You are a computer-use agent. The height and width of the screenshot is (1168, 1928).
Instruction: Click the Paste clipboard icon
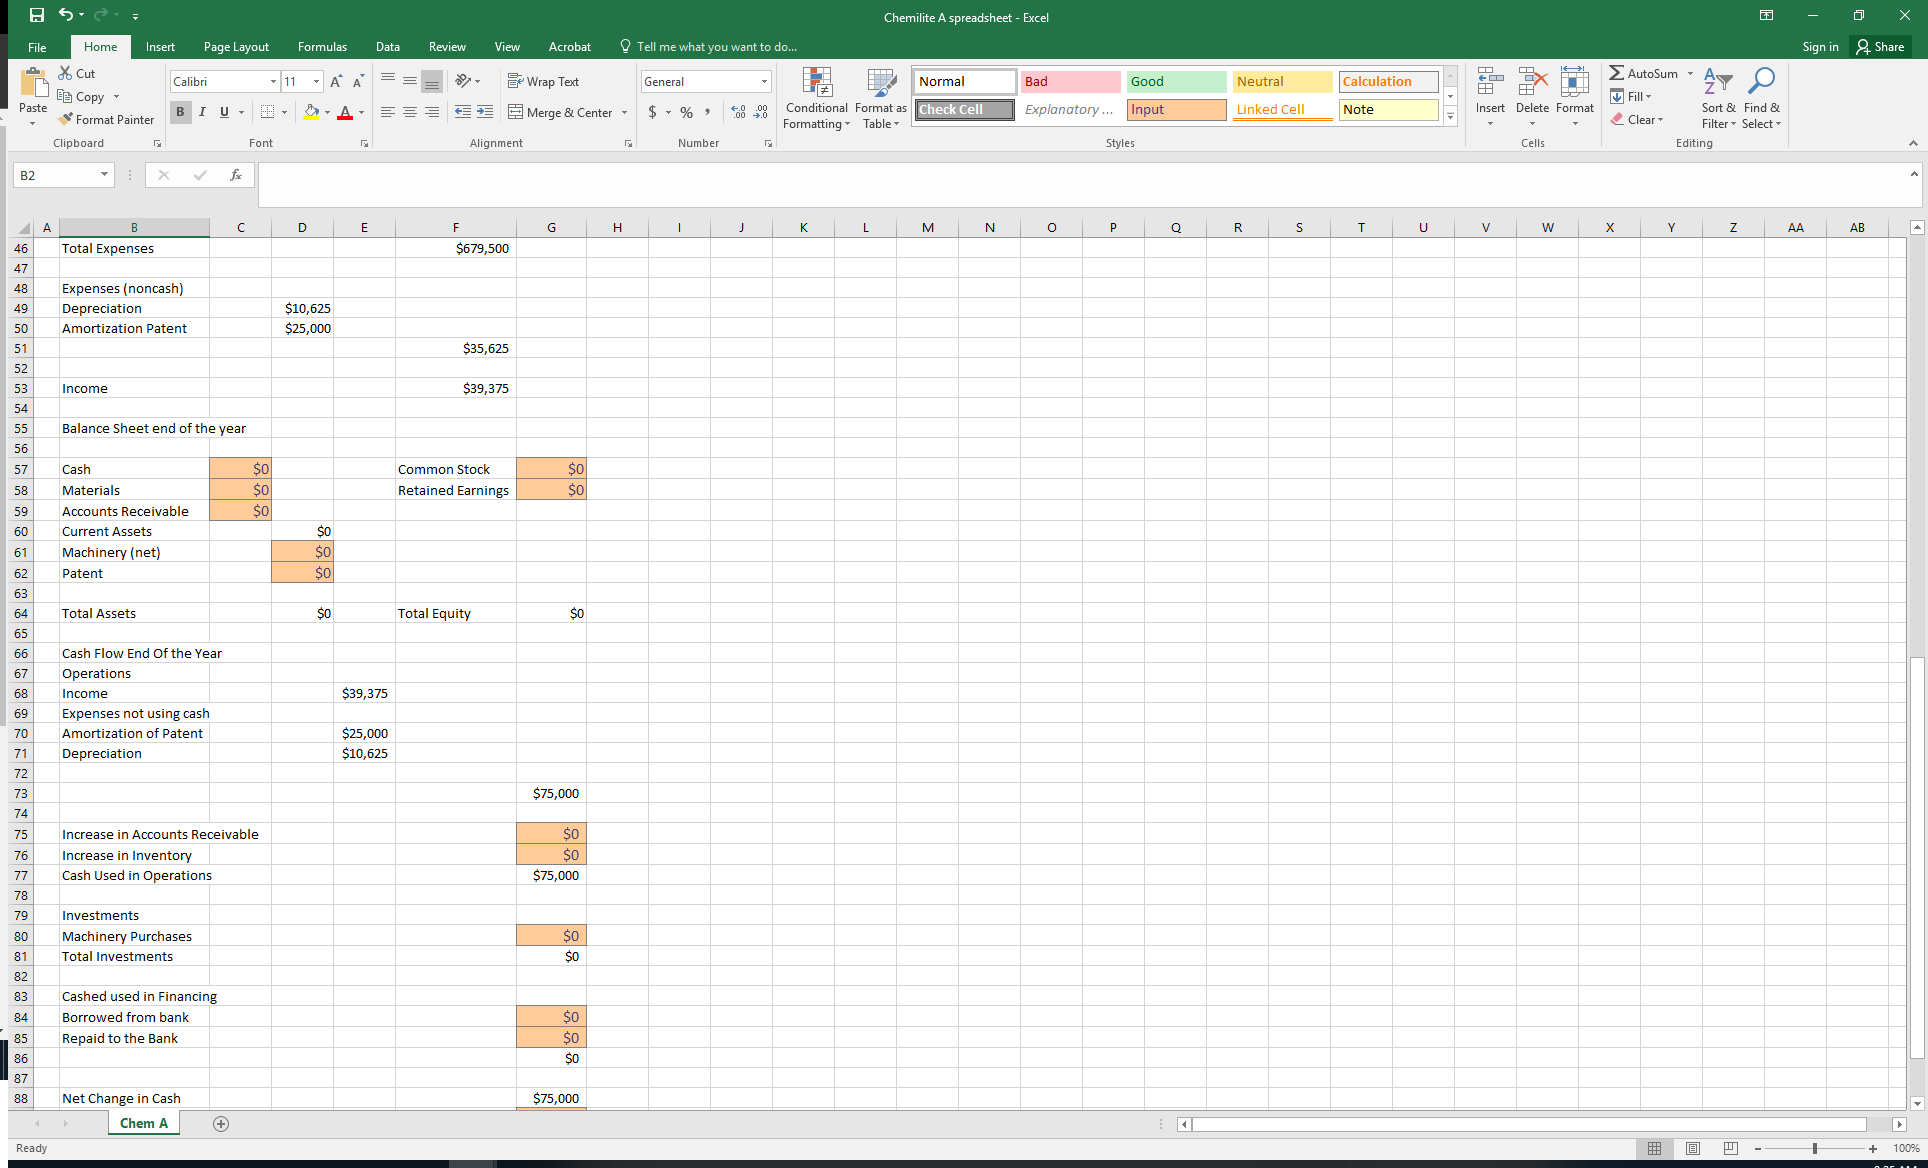(33, 84)
